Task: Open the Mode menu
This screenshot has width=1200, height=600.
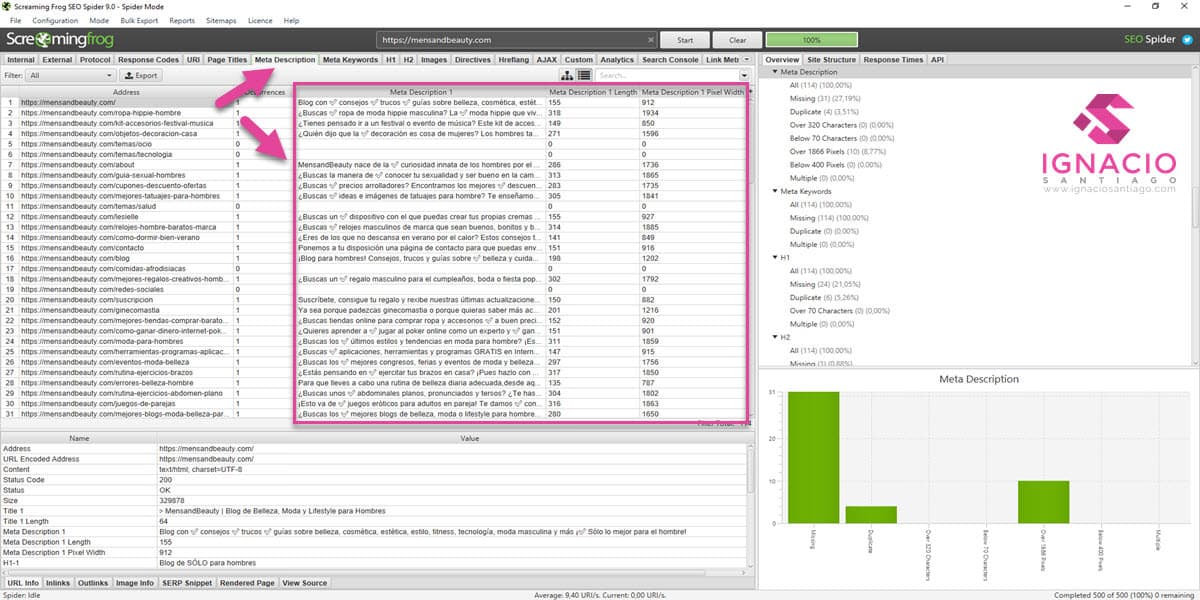Action: click(99, 20)
